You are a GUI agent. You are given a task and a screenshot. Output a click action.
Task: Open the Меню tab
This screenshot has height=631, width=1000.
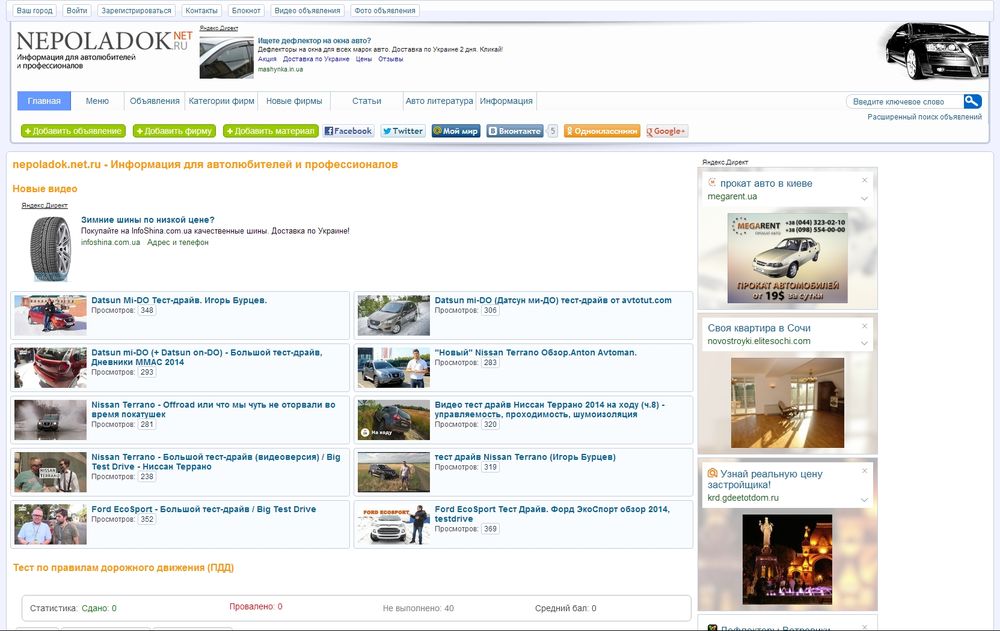pyautogui.click(x=97, y=101)
